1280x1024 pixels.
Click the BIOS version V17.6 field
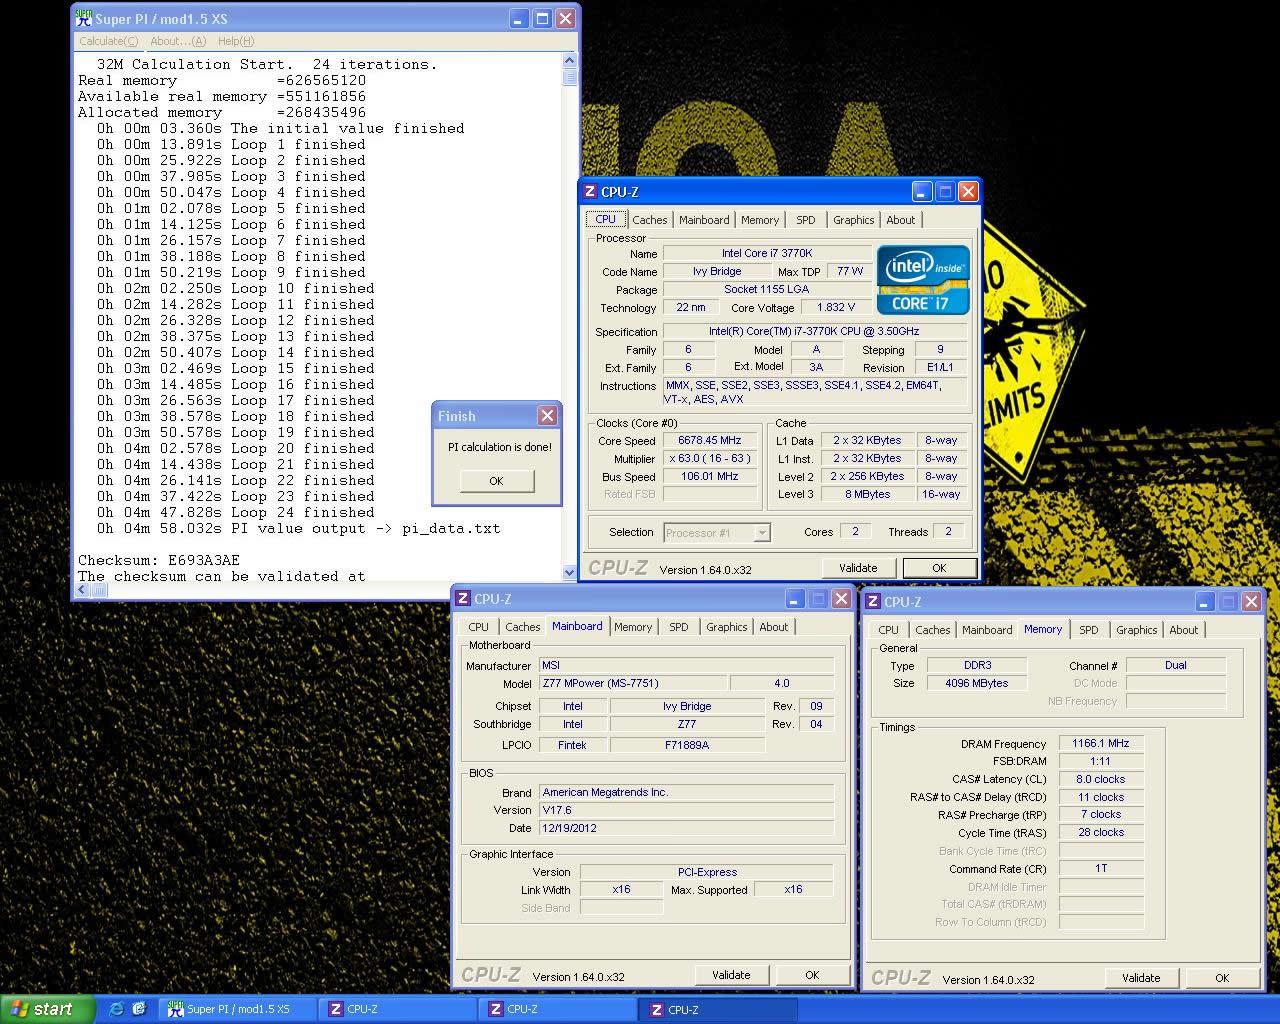(x=686, y=810)
